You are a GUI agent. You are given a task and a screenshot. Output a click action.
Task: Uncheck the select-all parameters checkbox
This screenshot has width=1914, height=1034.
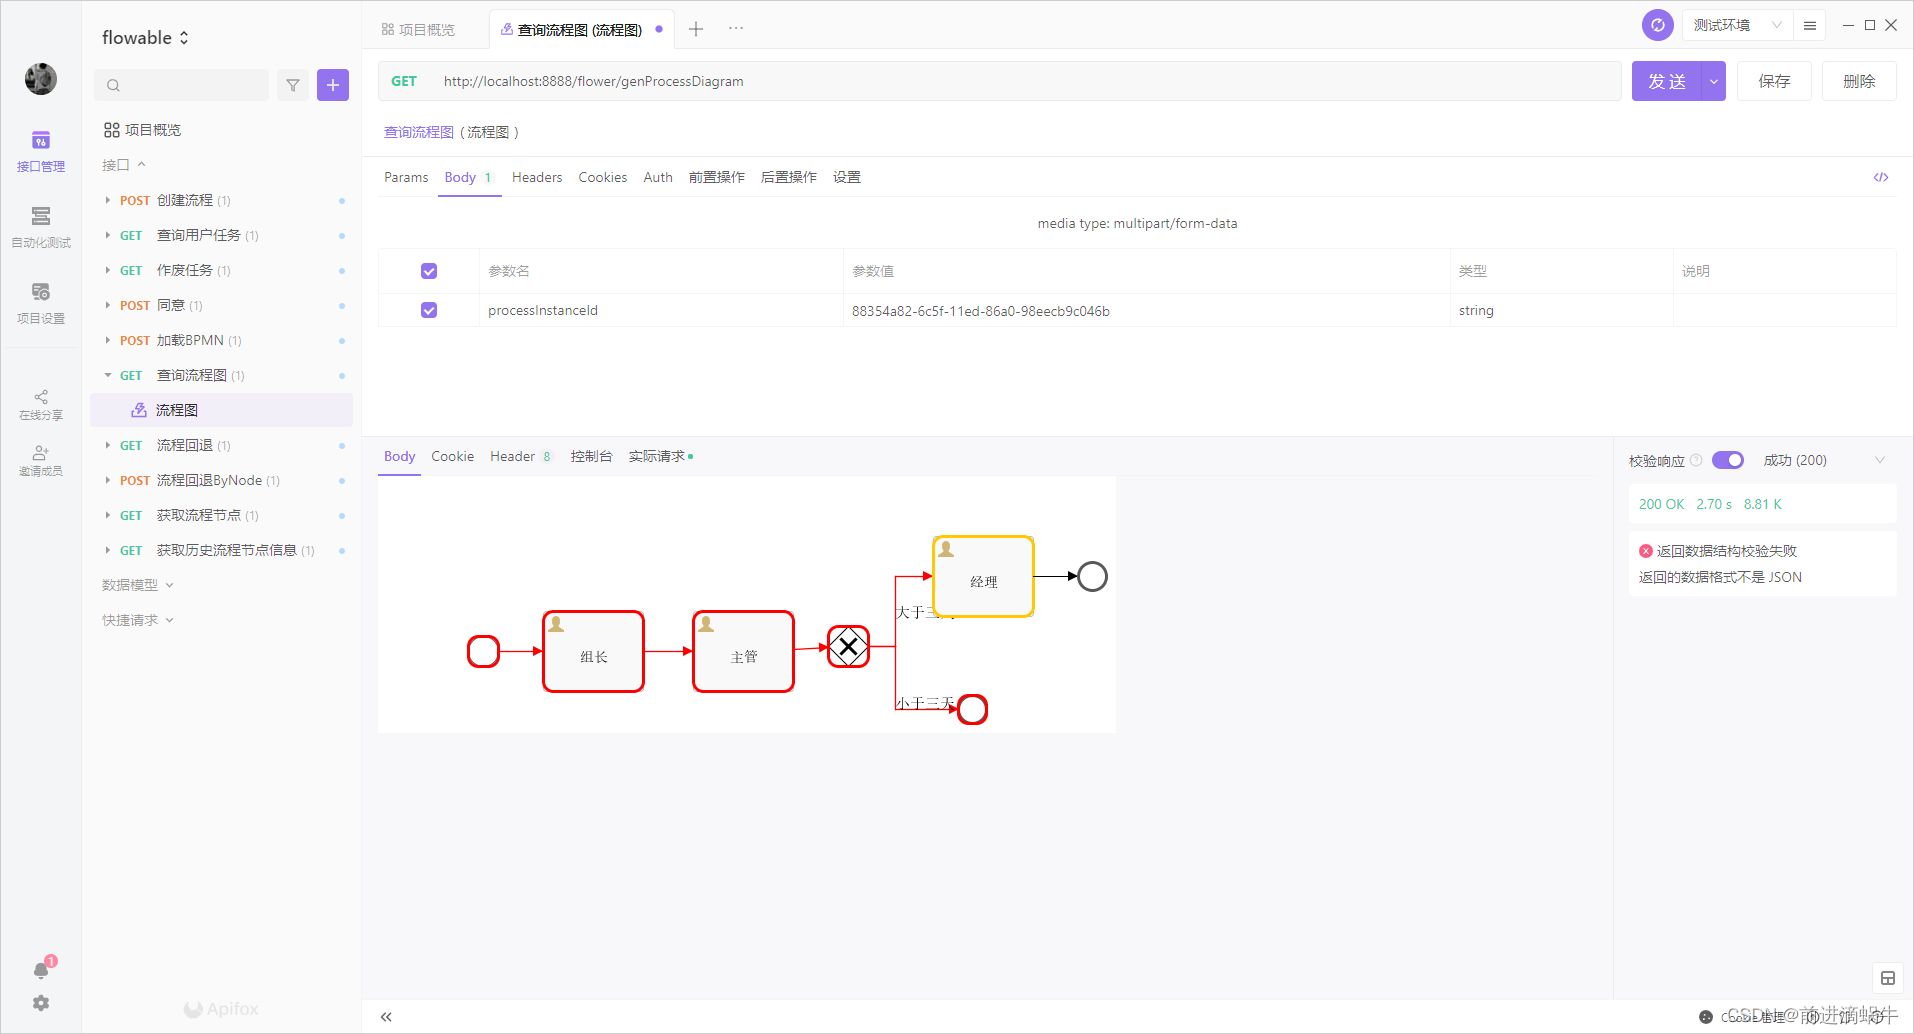pos(428,270)
